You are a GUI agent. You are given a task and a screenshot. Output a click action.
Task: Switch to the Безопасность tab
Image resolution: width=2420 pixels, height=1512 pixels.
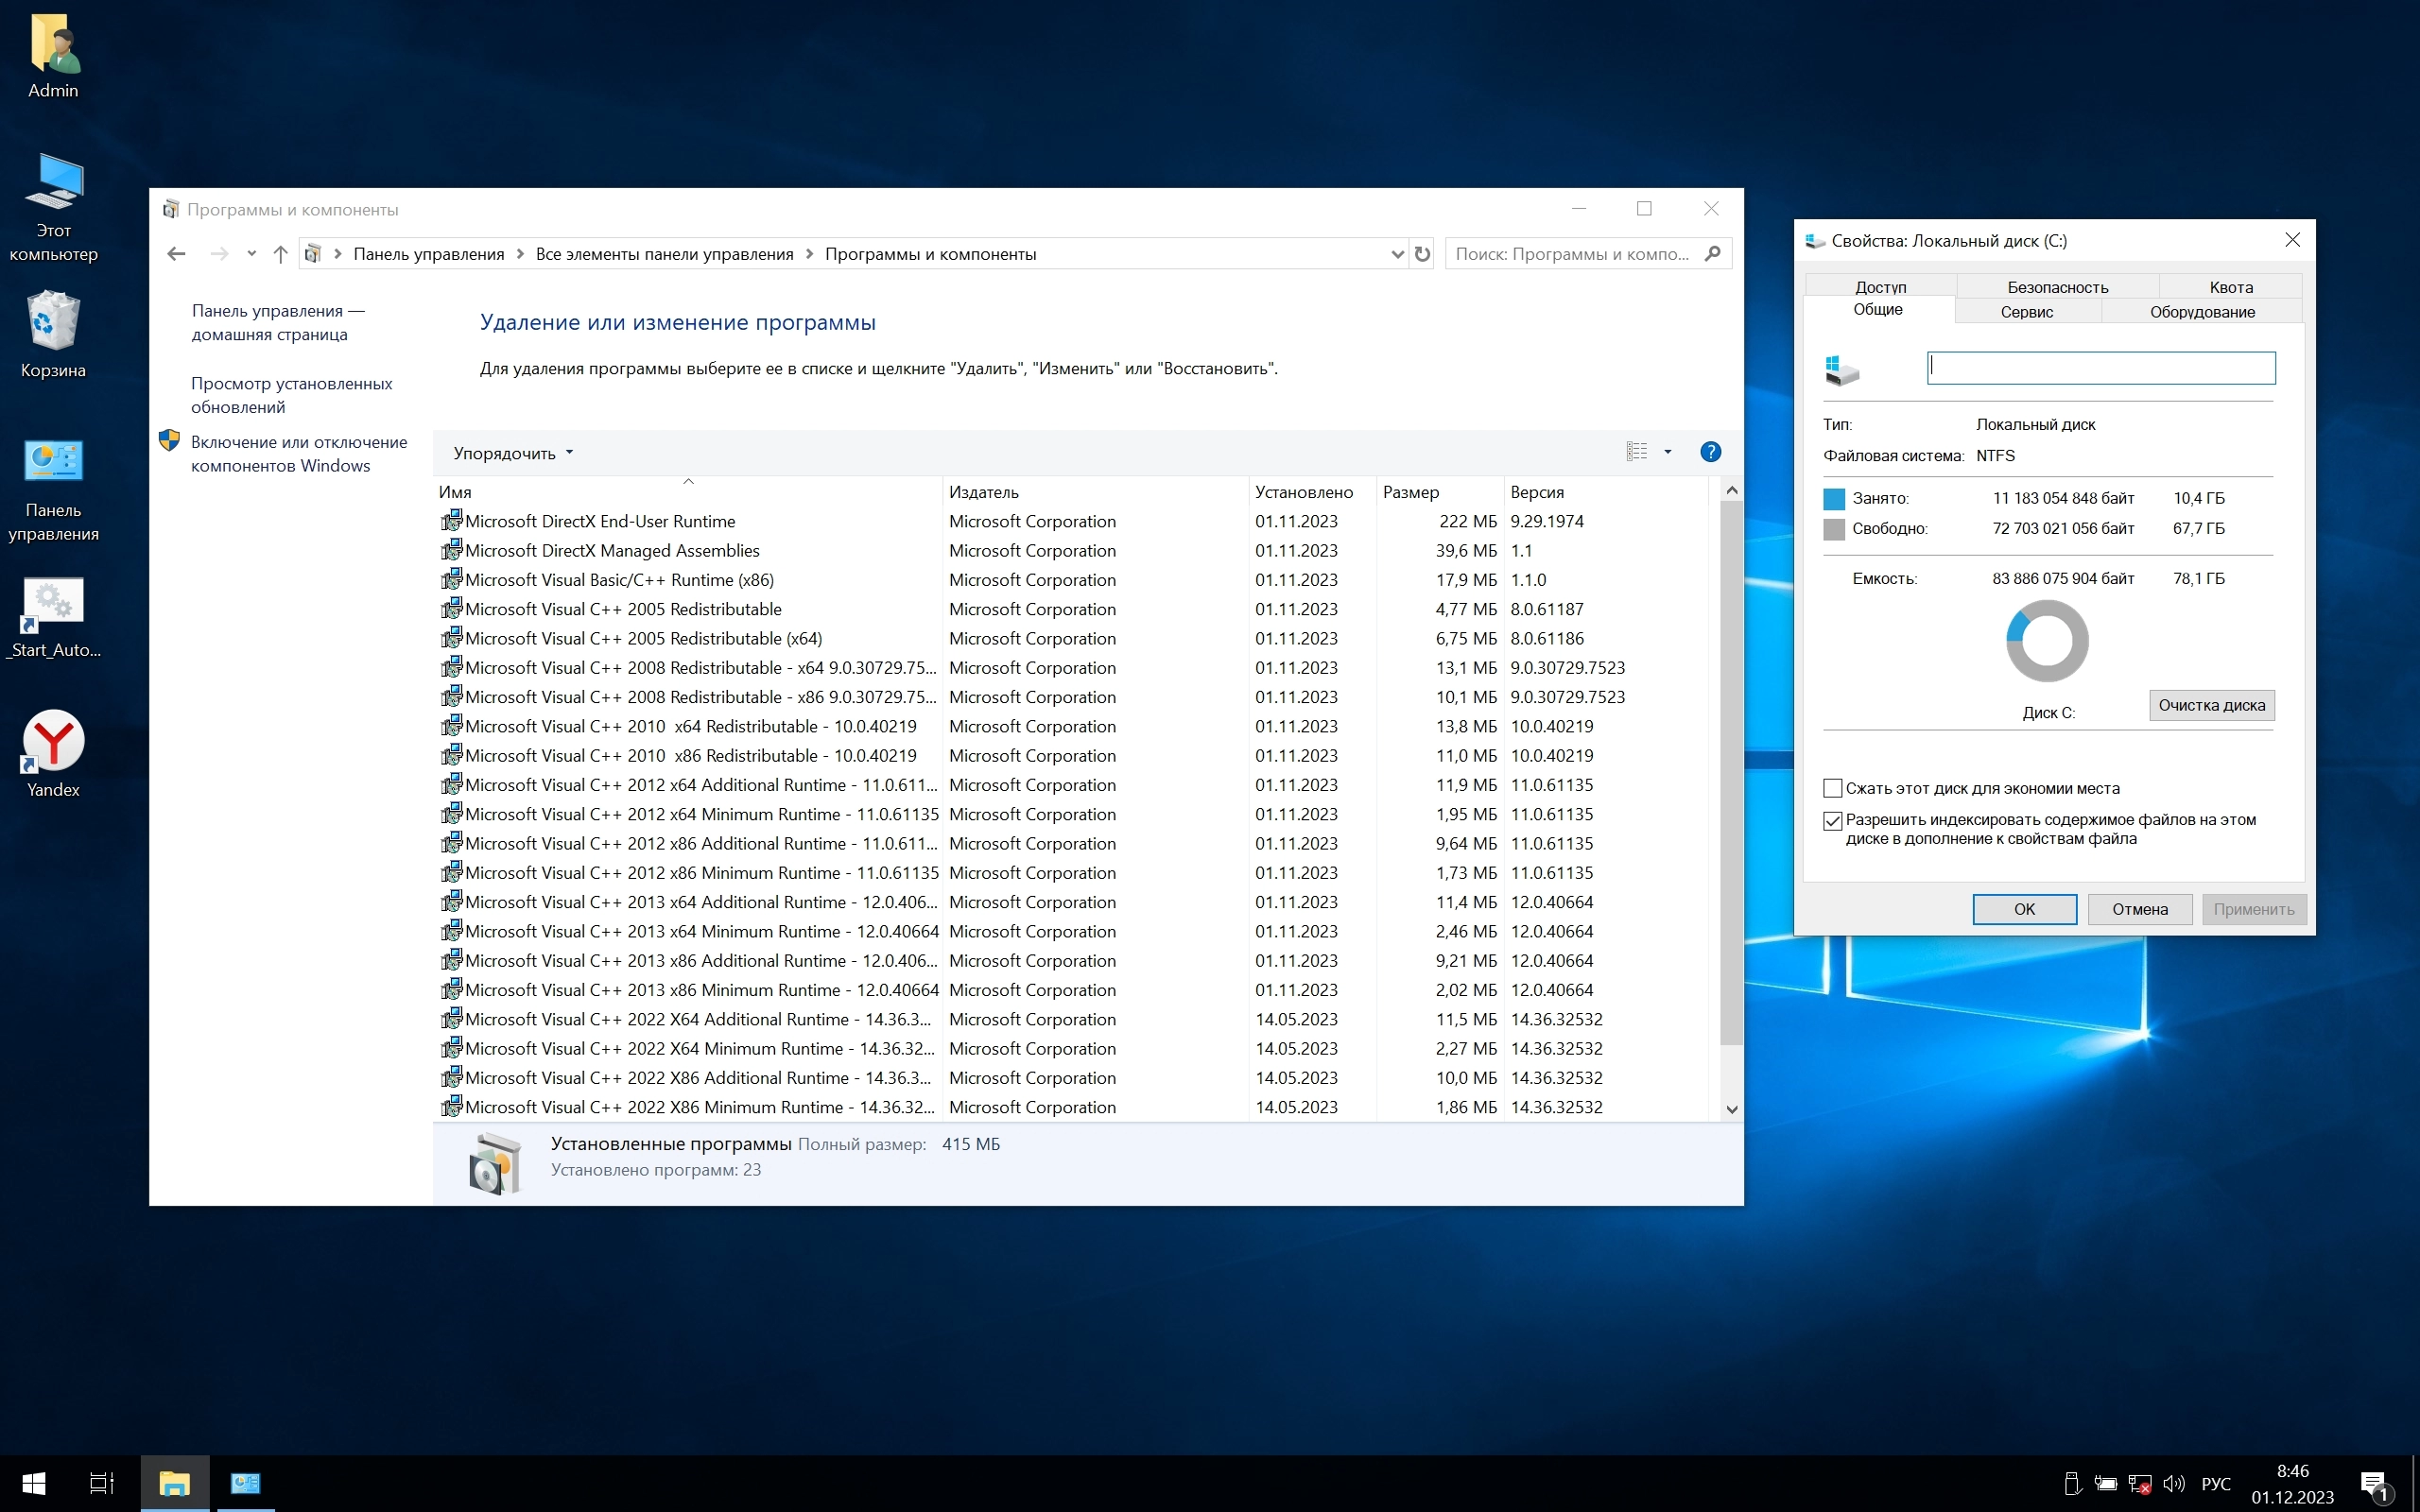[2057, 287]
